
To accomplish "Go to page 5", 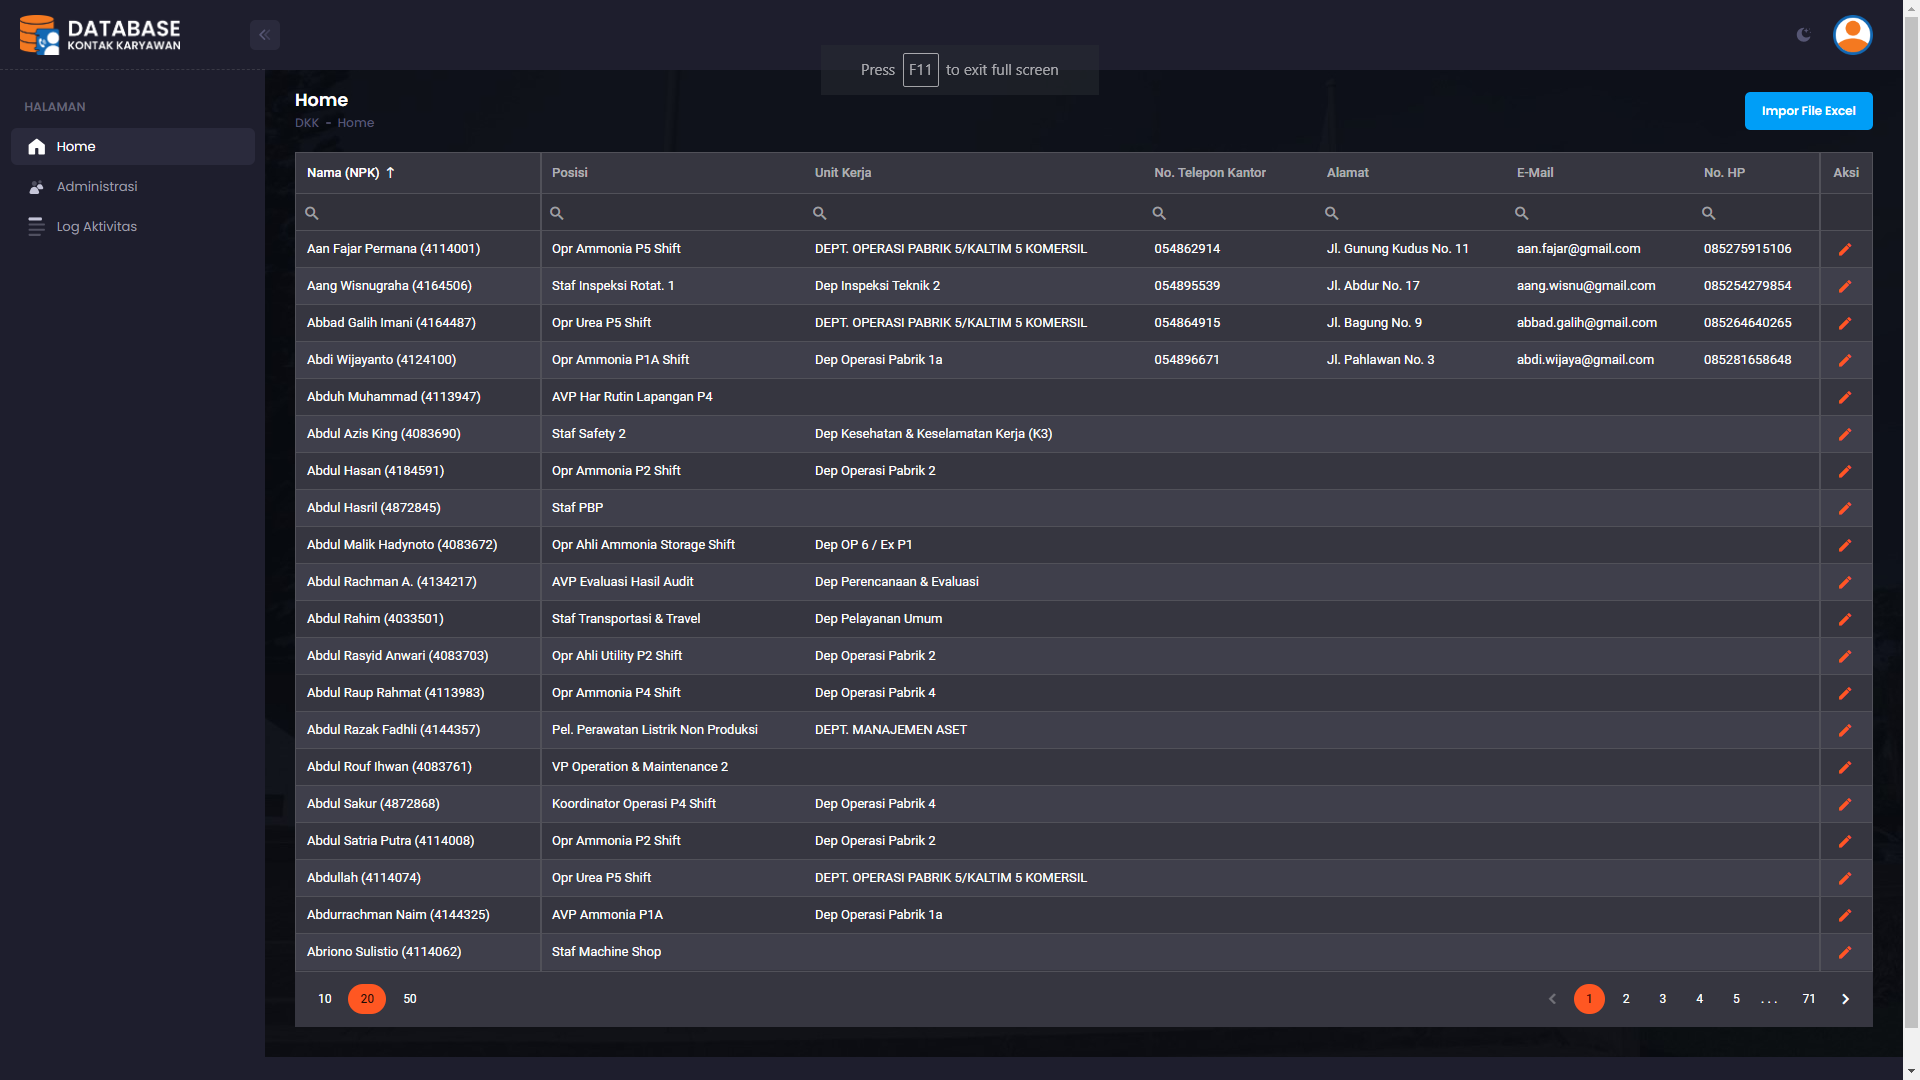I will point(1737,999).
